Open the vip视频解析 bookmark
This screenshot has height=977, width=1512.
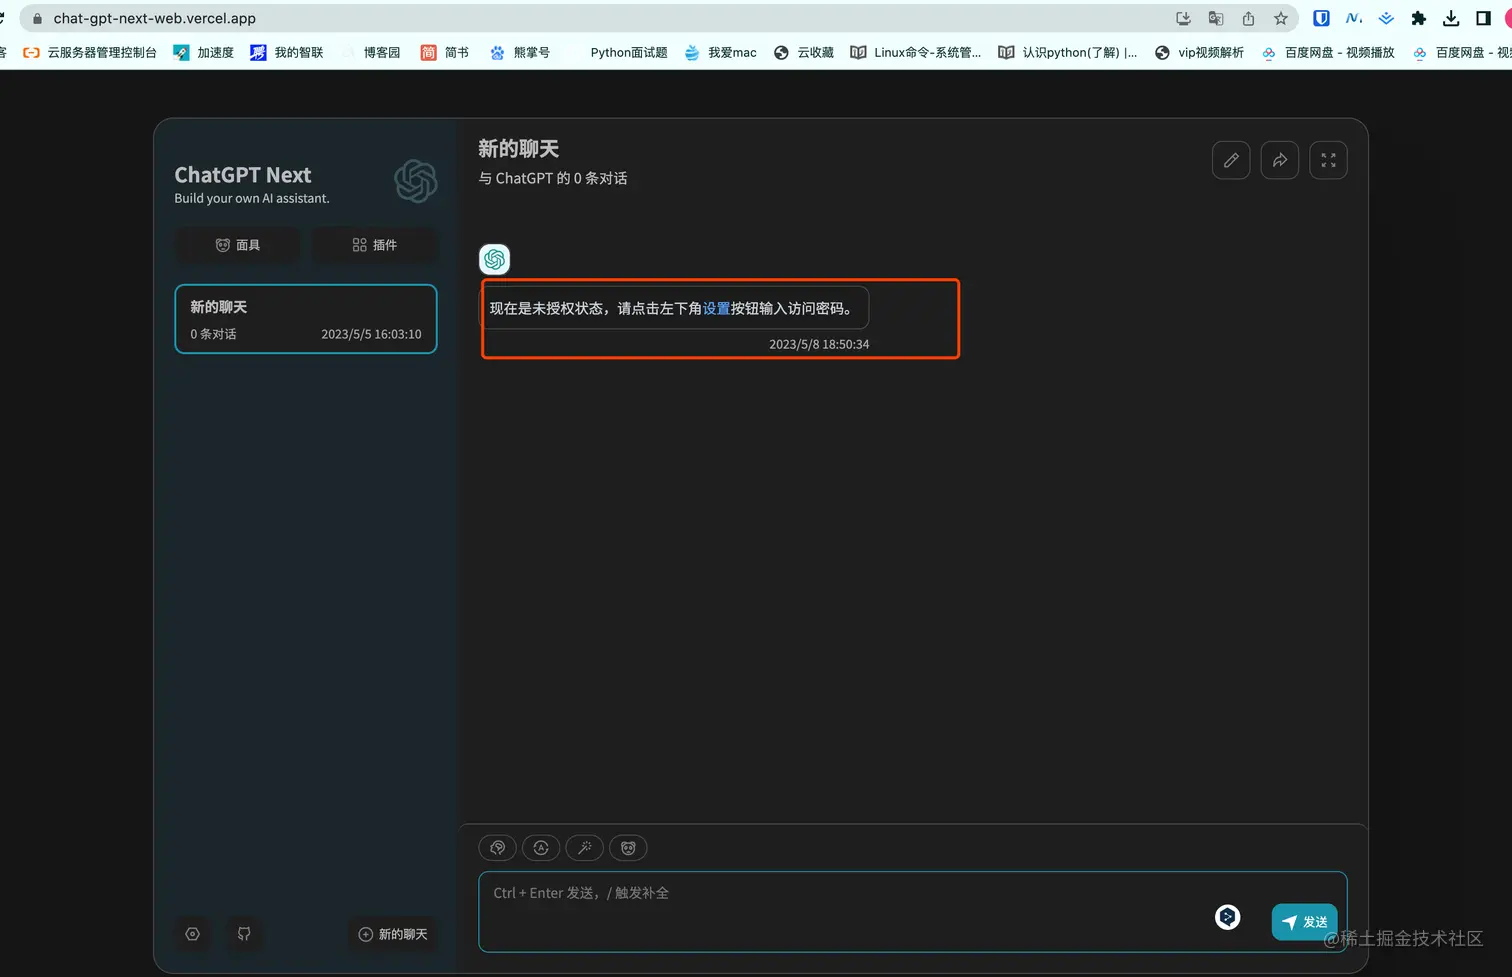point(1199,52)
